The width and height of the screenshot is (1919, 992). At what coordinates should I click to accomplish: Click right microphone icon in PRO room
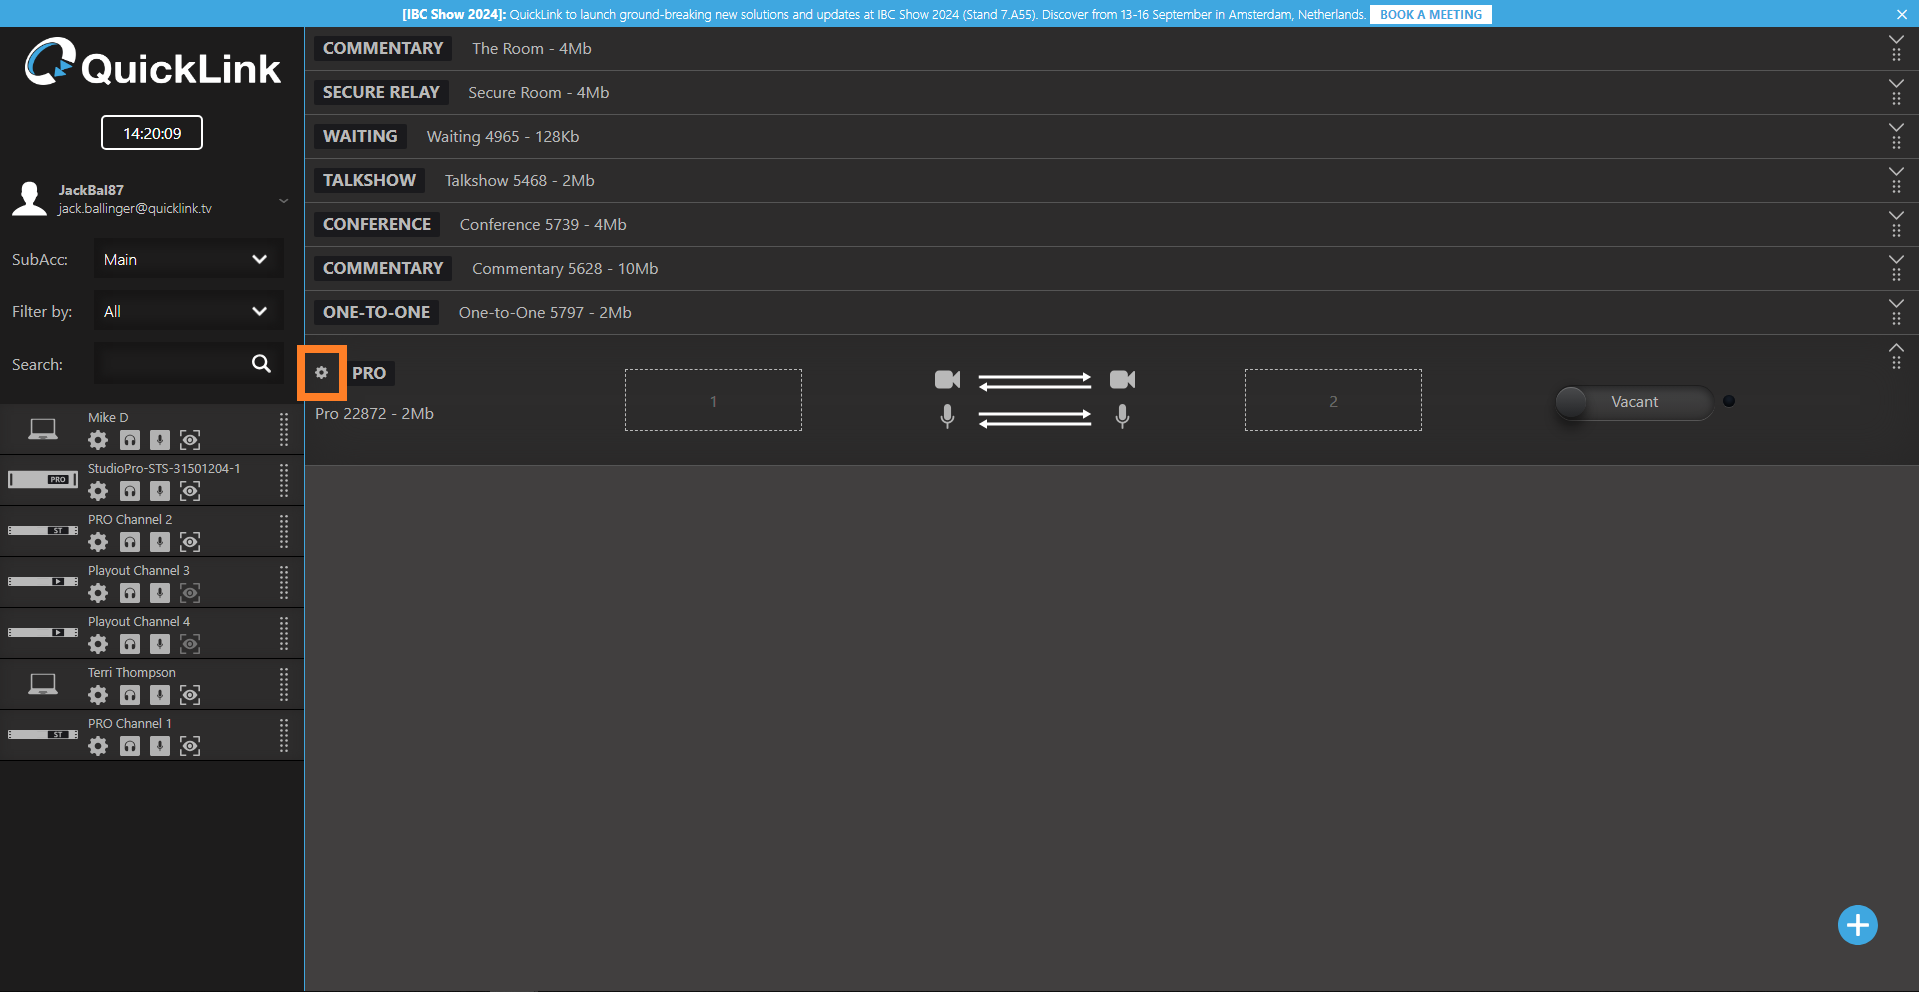[1122, 416]
